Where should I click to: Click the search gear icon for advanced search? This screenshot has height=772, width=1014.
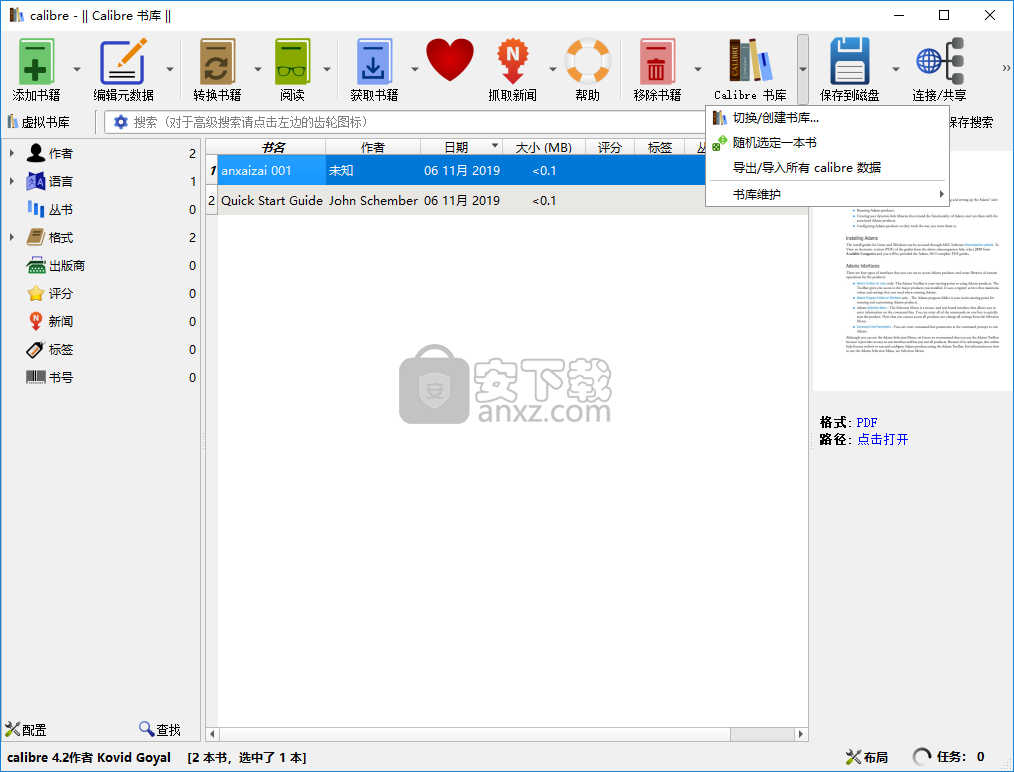[x=120, y=122]
